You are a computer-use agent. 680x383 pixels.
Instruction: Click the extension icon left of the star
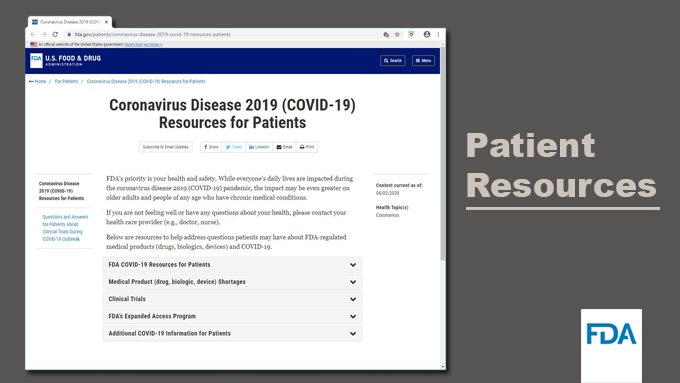pos(386,34)
